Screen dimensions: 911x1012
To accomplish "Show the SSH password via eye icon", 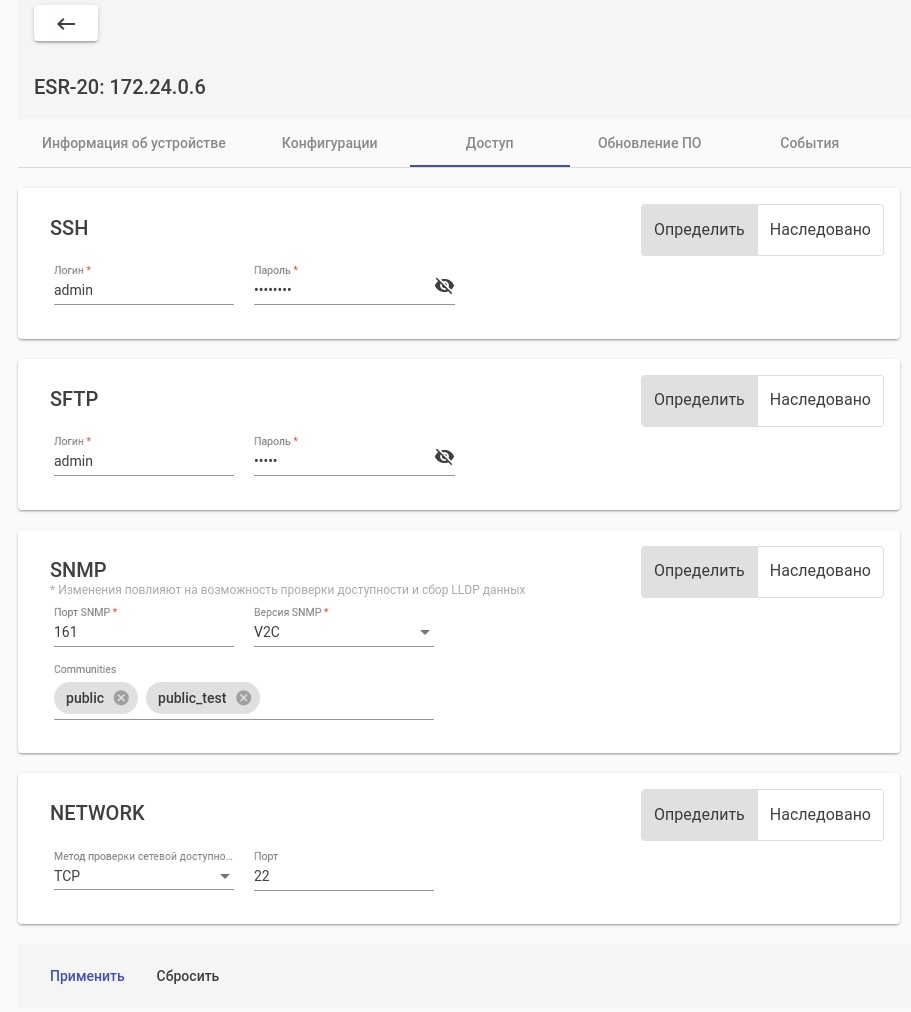I will 444,286.
